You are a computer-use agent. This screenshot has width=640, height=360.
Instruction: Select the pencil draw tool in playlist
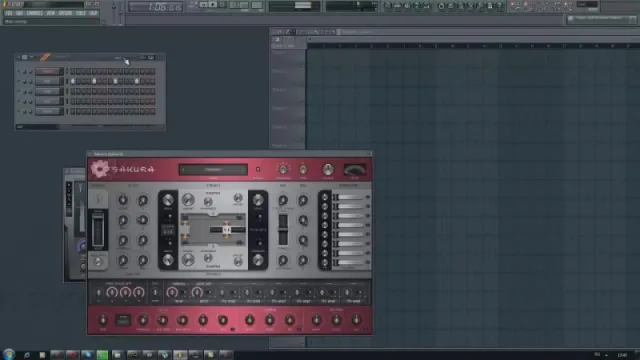(x=287, y=32)
